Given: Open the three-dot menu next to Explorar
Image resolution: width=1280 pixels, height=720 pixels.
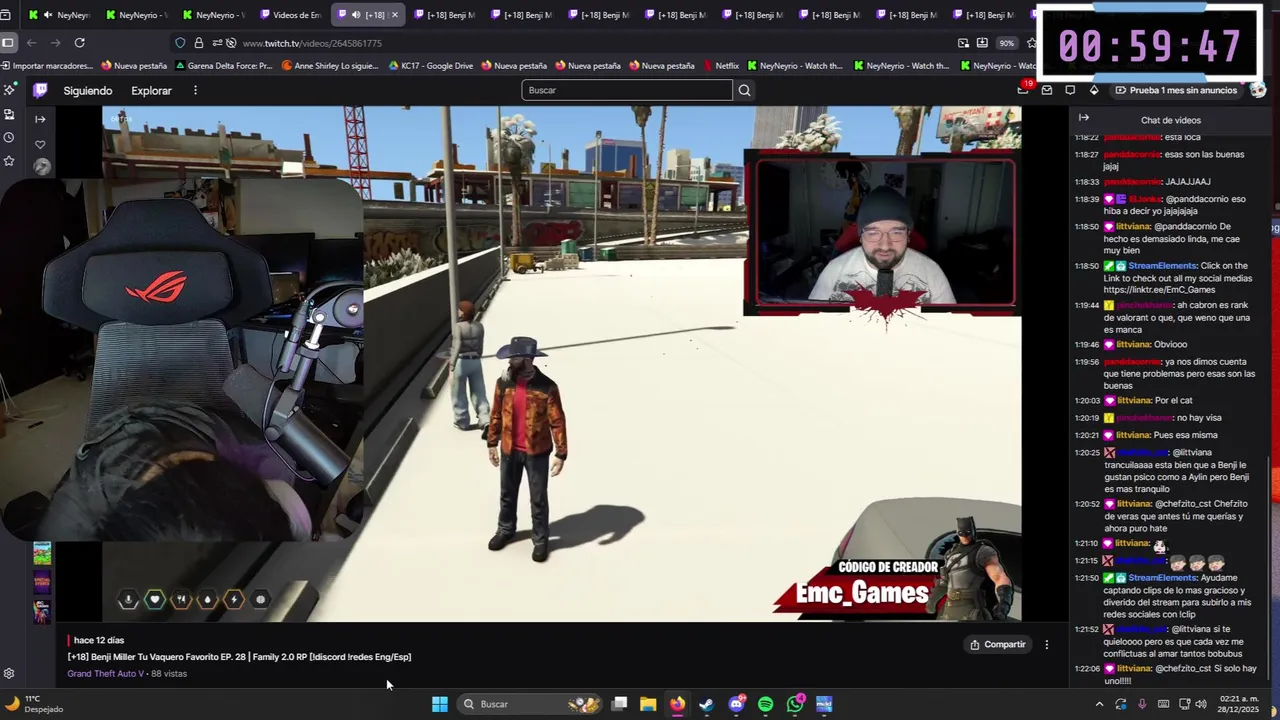Looking at the screenshot, I should 195,90.
